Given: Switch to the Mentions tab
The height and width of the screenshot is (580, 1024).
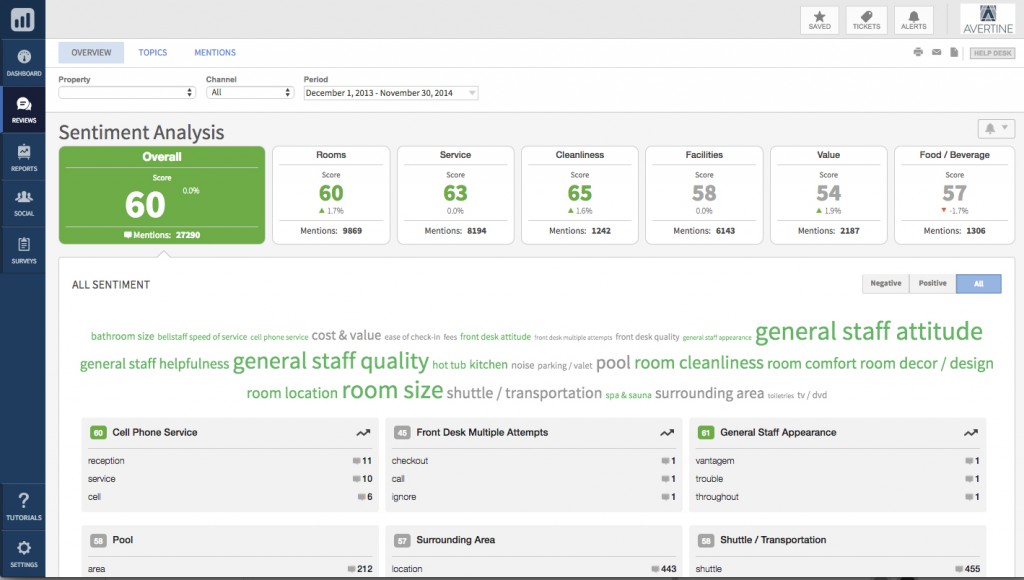Looking at the screenshot, I should point(215,53).
